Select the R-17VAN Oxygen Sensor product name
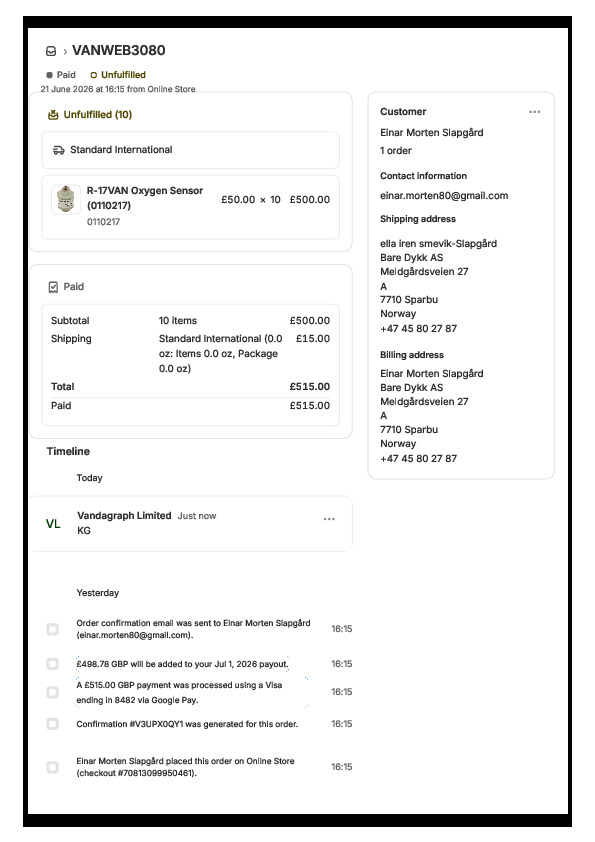Image resolution: width=595 pixels, height=842 pixels. pyautogui.click(x=145, y=198)
